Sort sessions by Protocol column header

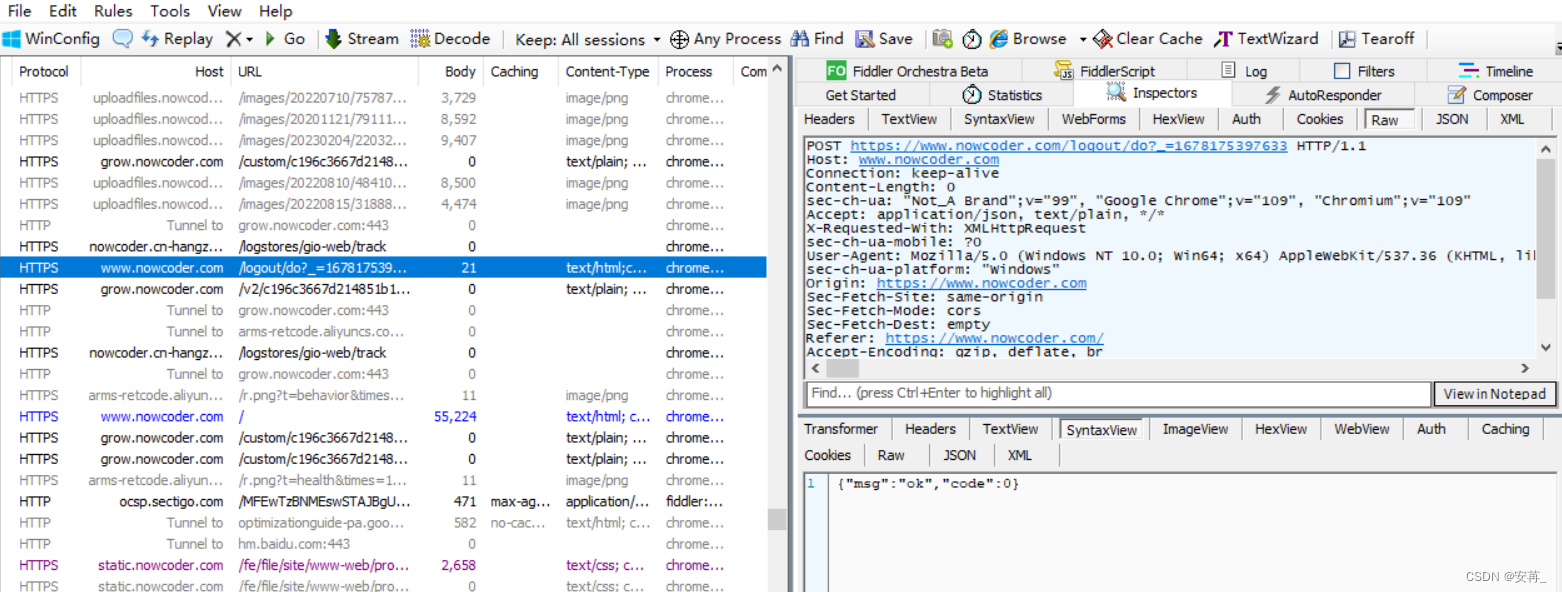(44, 72)
